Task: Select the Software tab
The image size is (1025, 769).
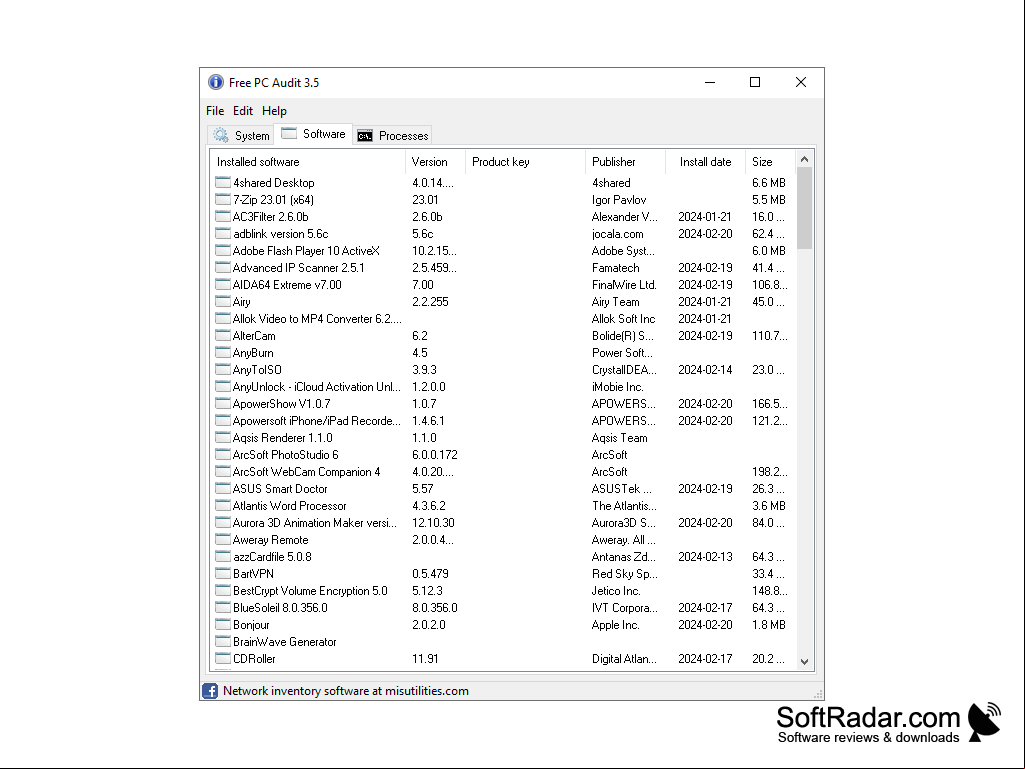Action: pyautogui.click(x=314, y=134)
